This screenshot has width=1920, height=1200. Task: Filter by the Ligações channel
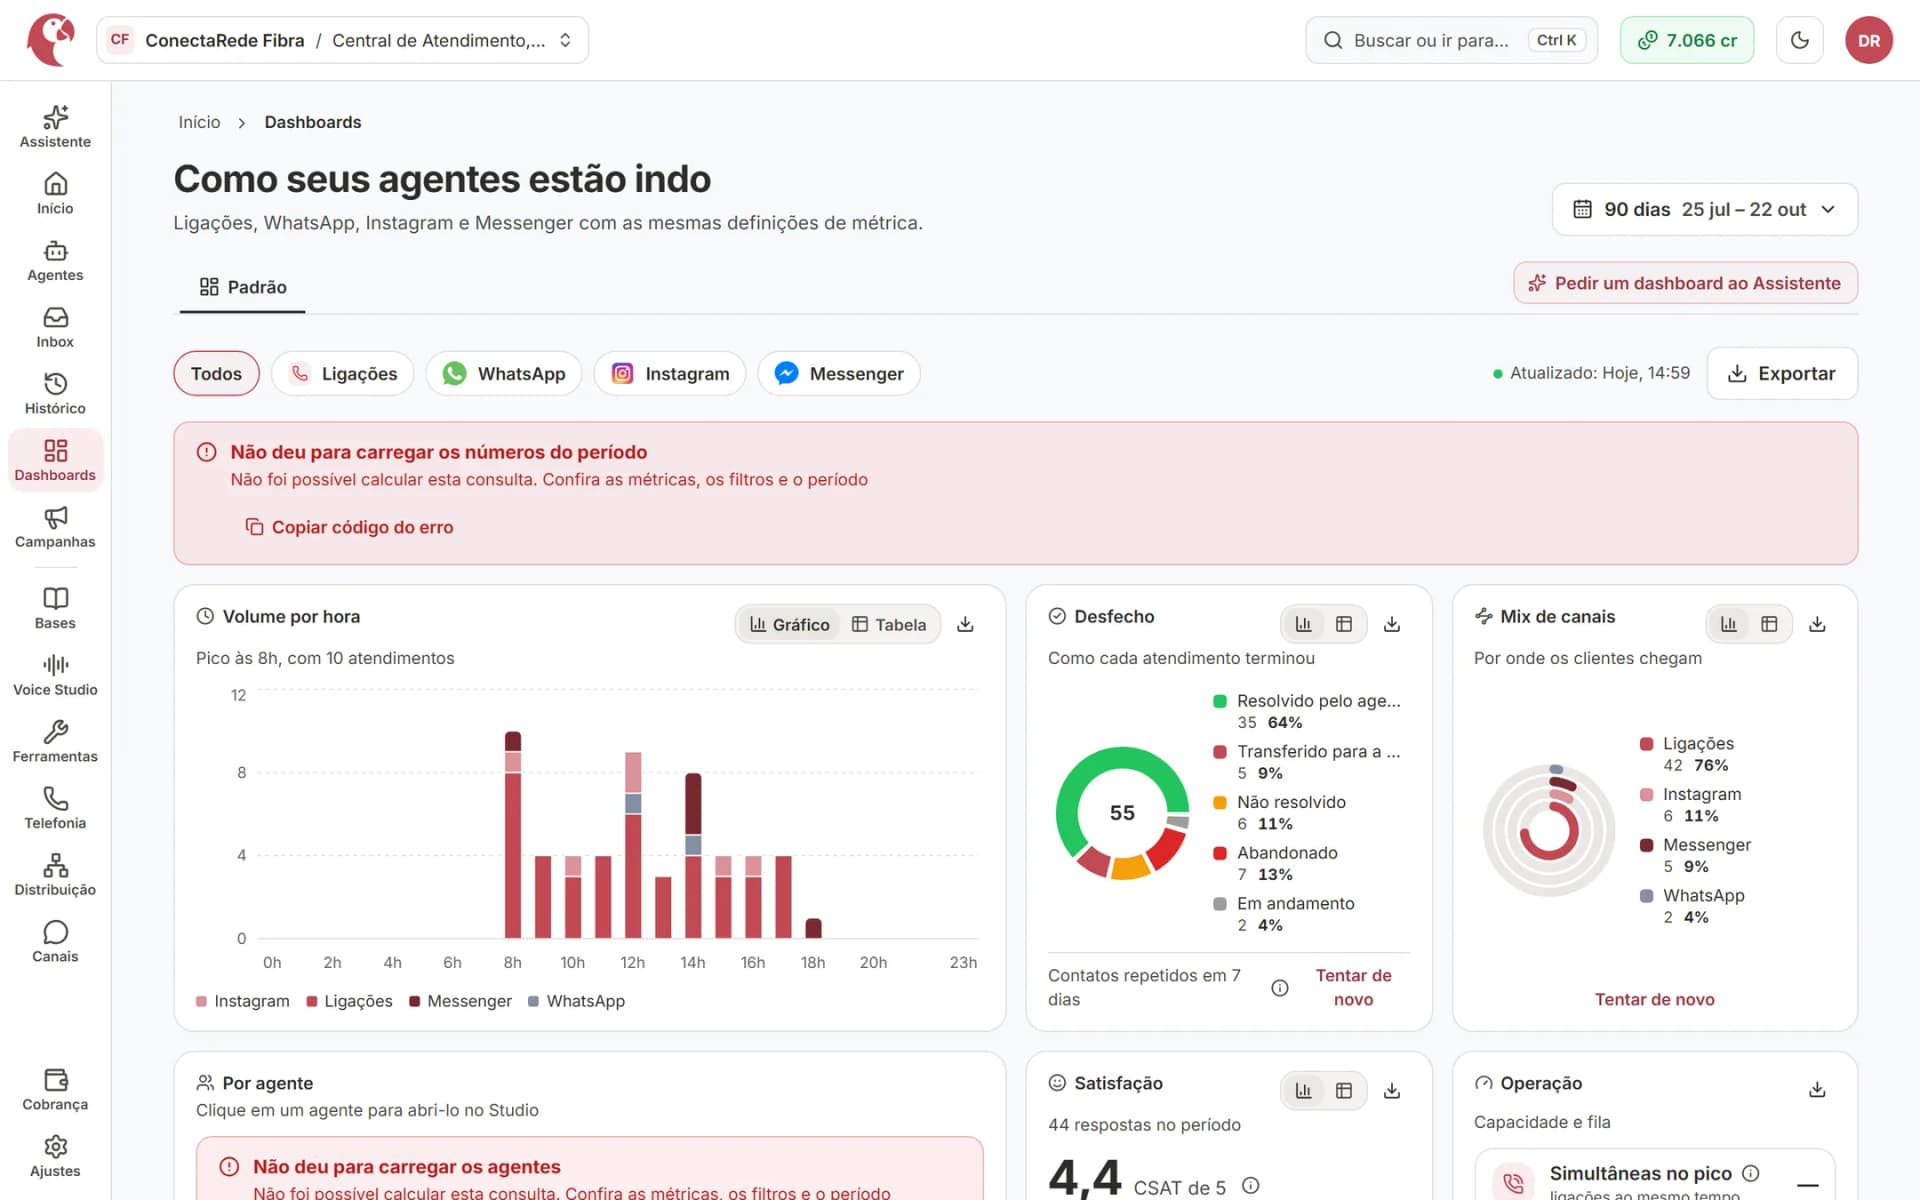click(x=343, y=373)
